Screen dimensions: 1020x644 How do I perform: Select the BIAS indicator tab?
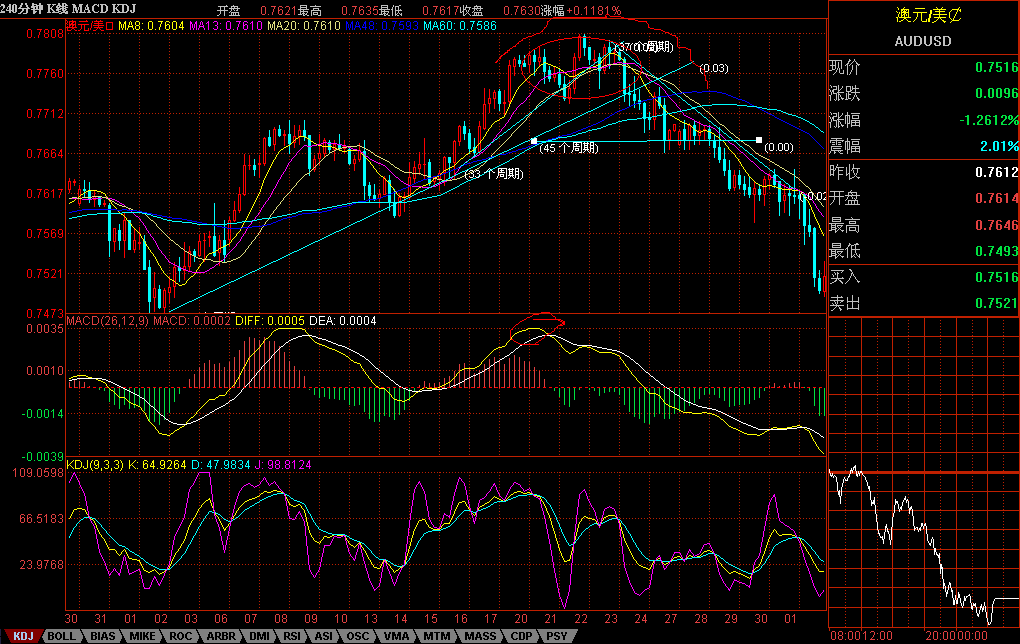(101, 636)
